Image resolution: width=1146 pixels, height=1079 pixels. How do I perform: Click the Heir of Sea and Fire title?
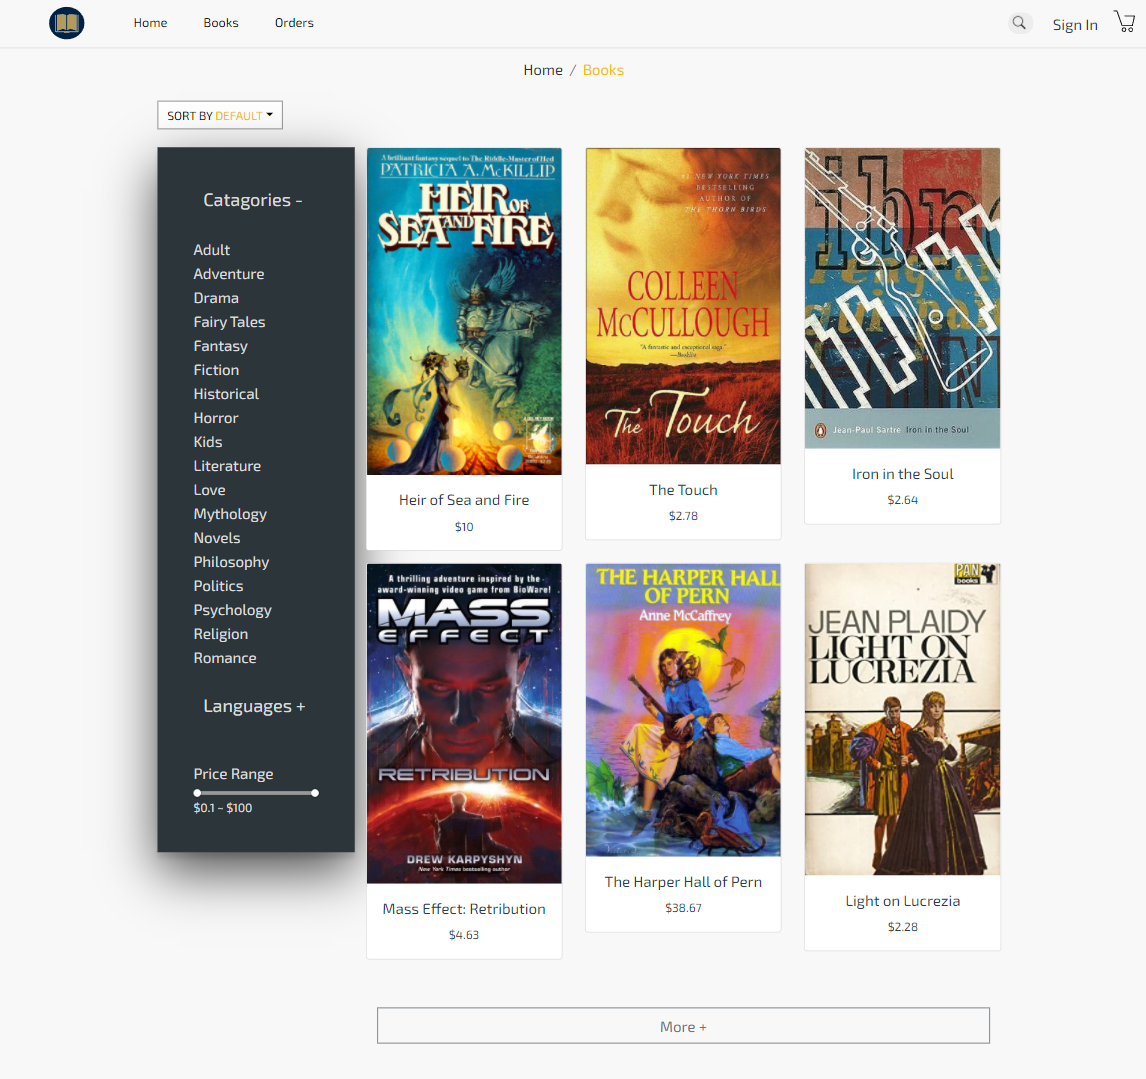coord(464,500)
